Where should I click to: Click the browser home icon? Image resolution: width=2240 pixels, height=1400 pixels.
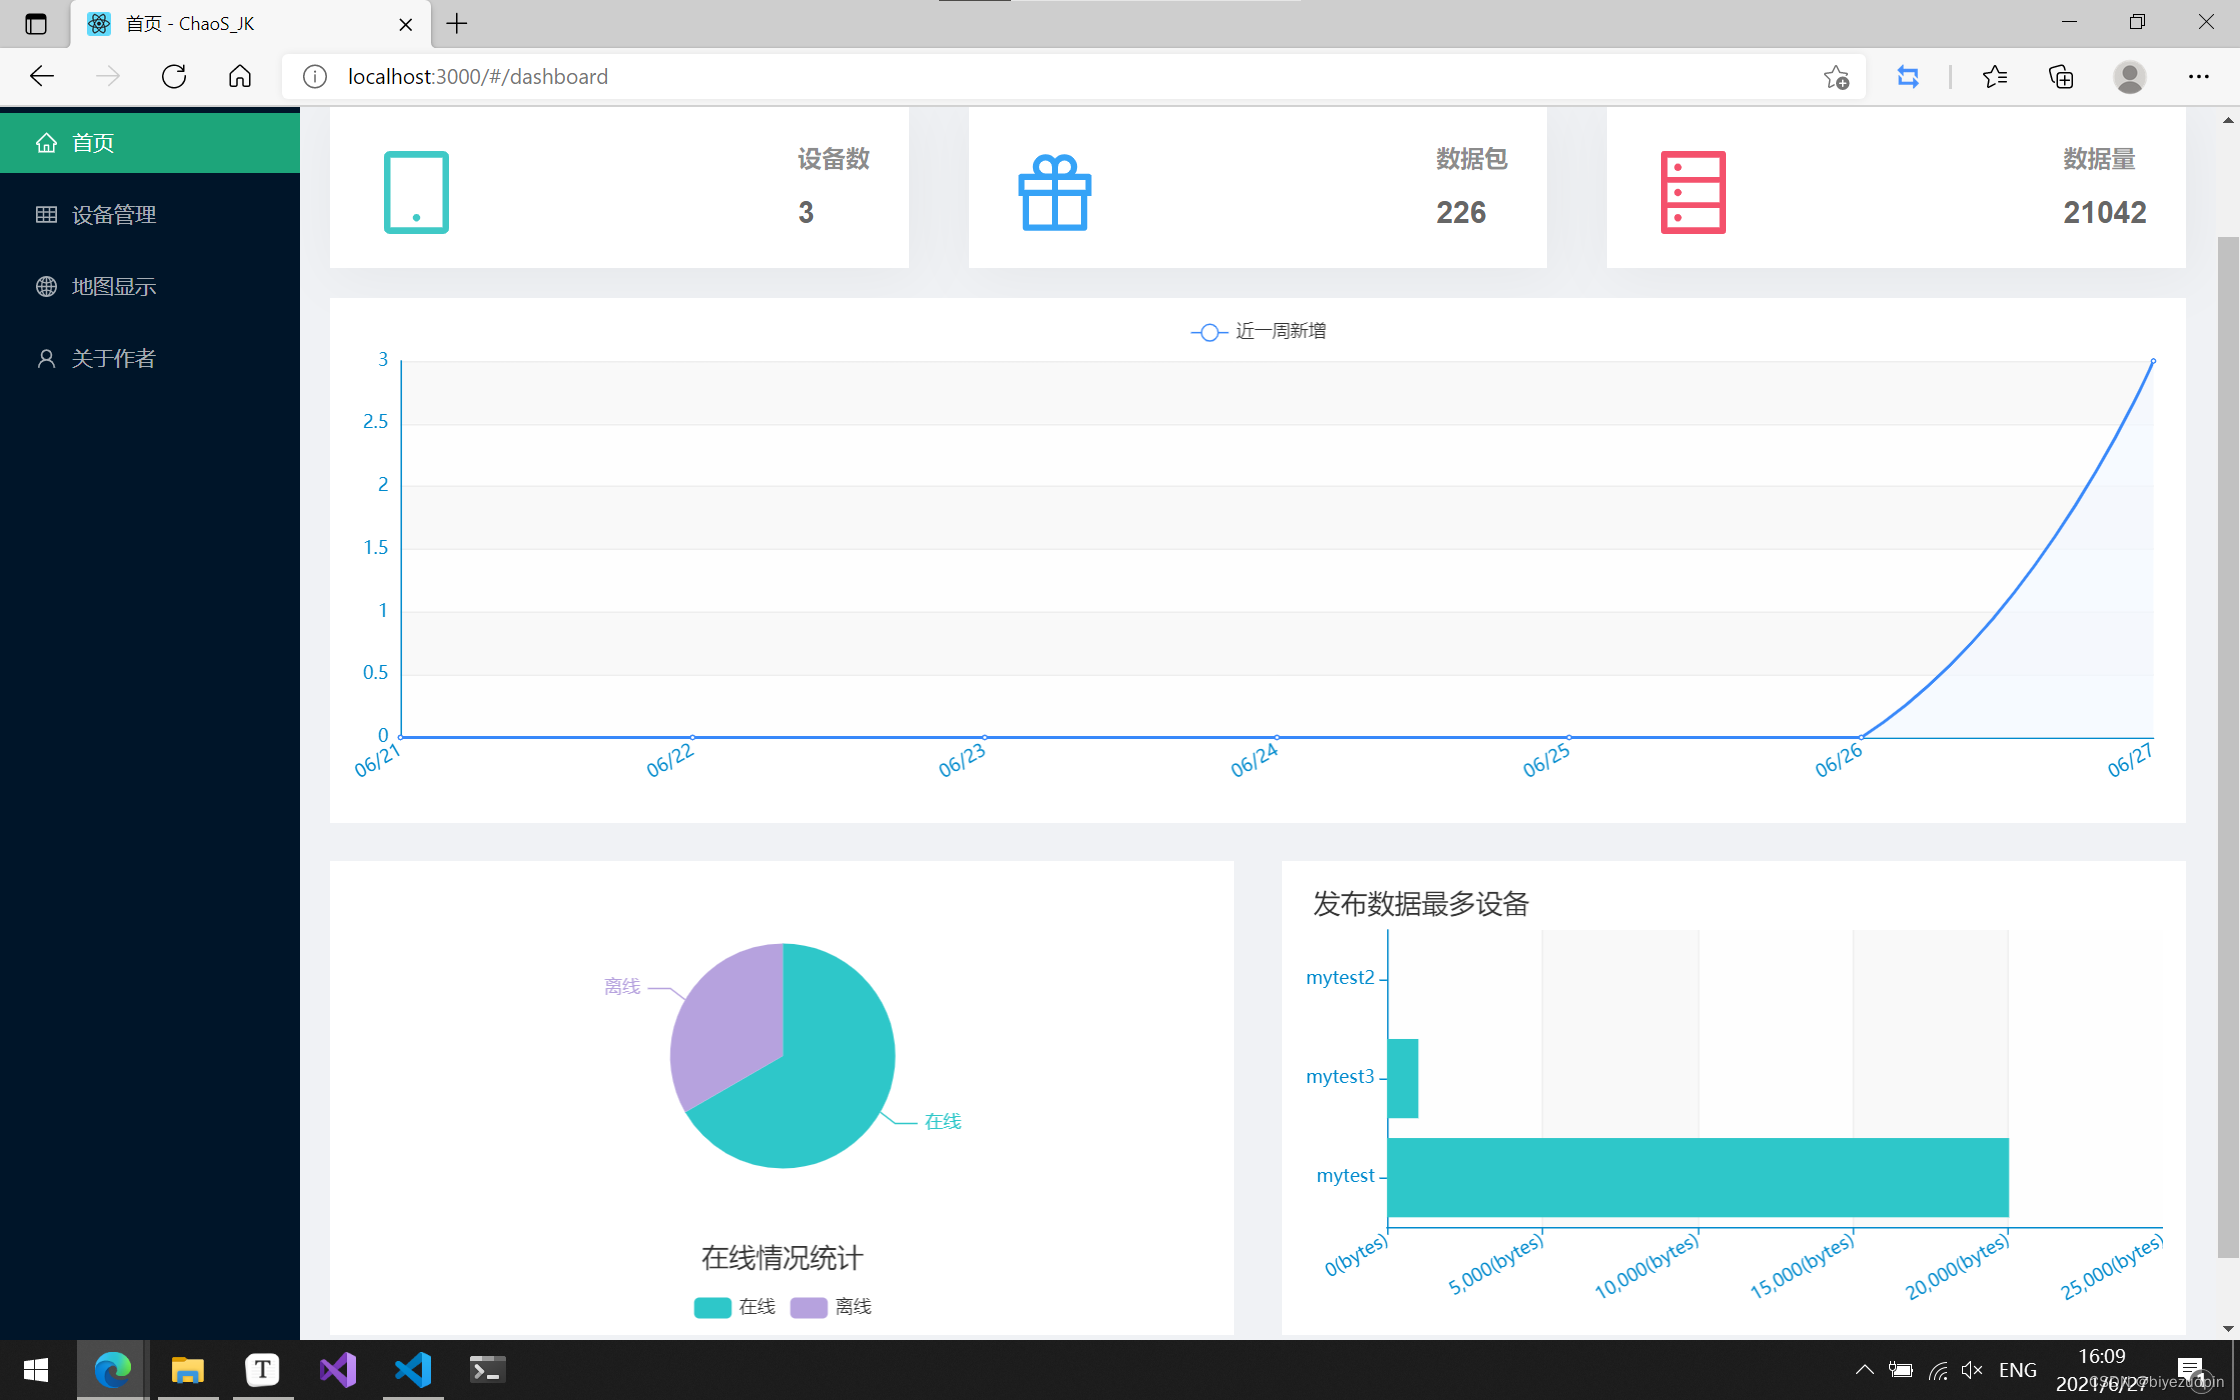(240, 77)
